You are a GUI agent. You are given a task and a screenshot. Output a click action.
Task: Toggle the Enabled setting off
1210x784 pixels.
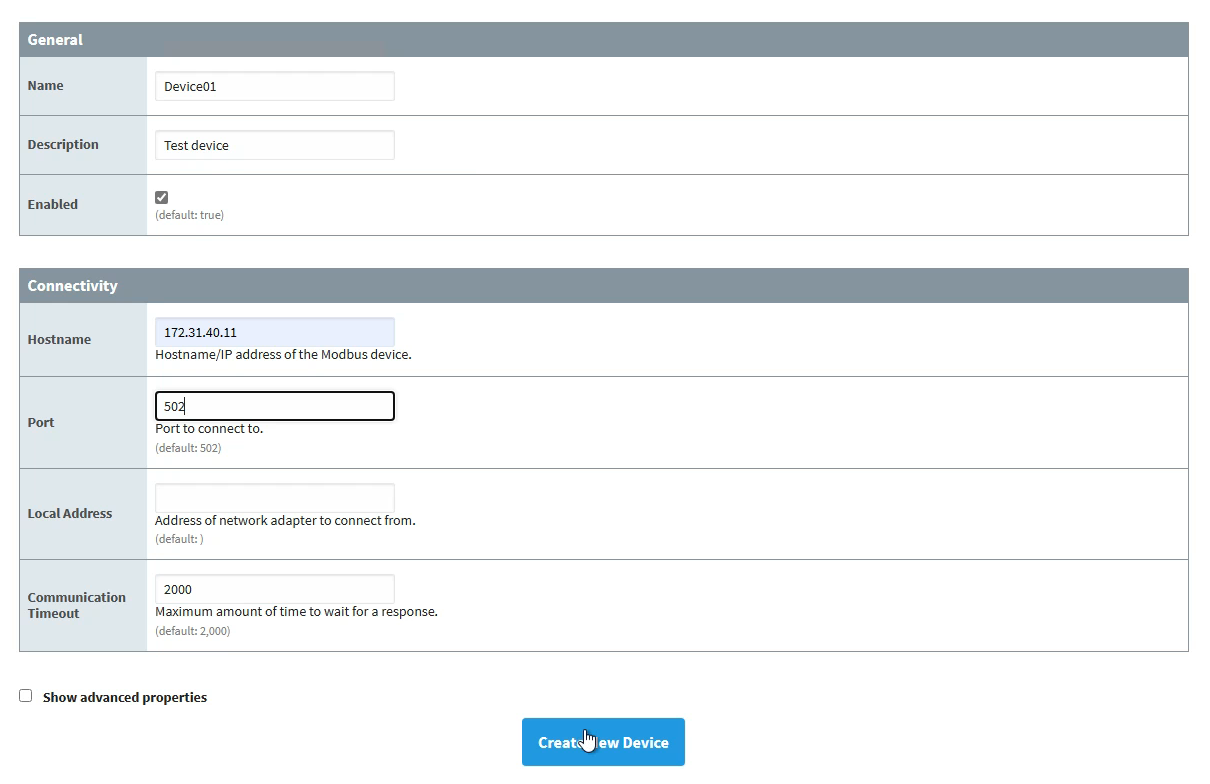(x=161, y=197)
